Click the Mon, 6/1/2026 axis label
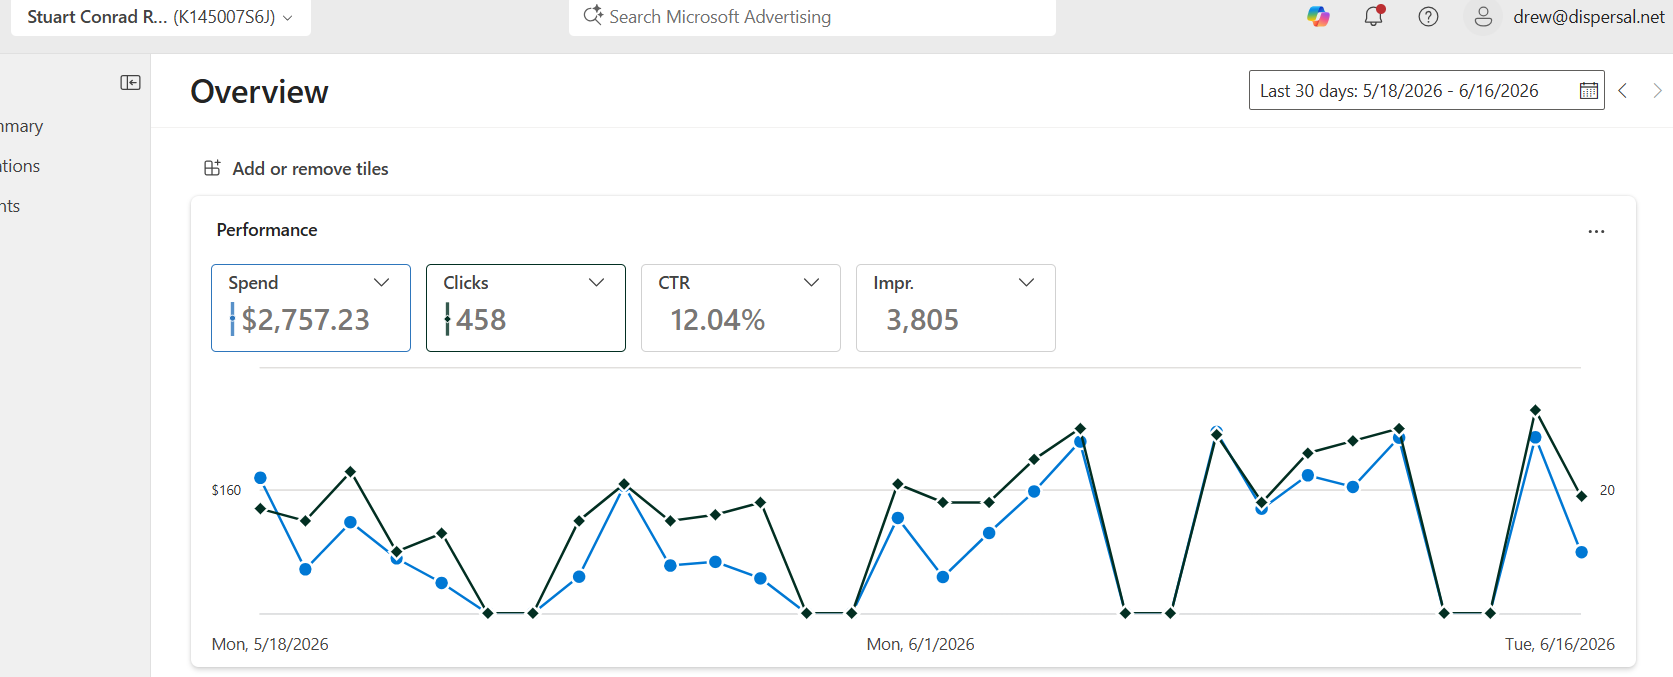1673x677 pixels. pyautogui.click(x=920, y=644)
